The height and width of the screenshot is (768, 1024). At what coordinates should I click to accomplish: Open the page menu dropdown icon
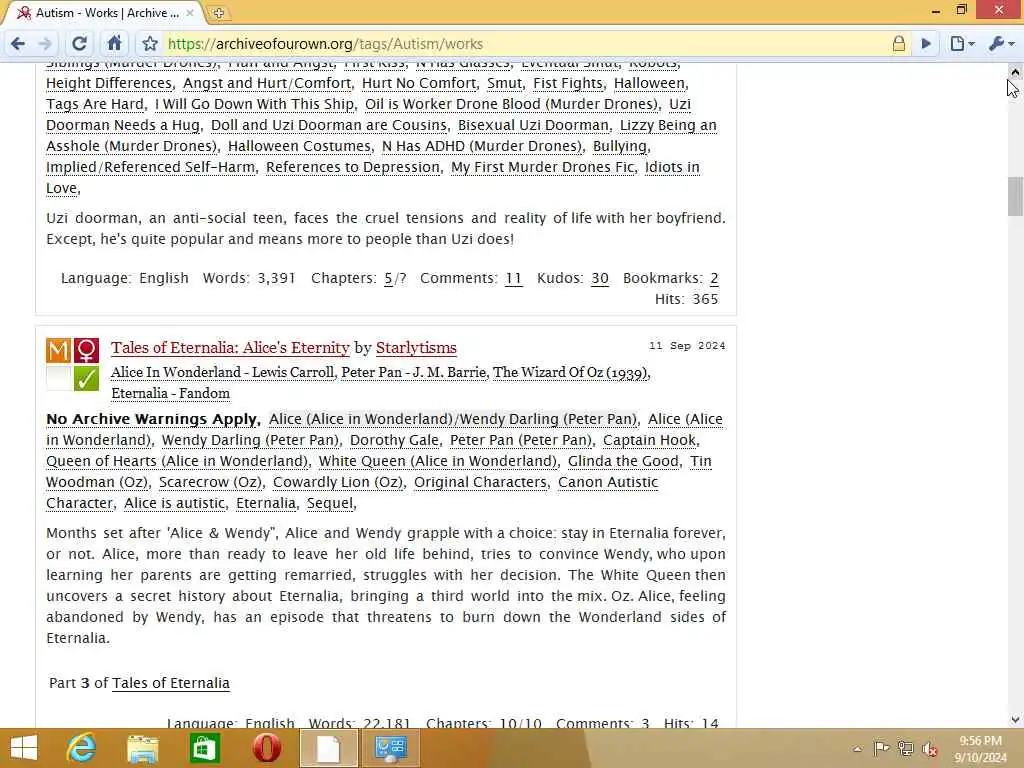pyautogui.click(x=962, y=44)
